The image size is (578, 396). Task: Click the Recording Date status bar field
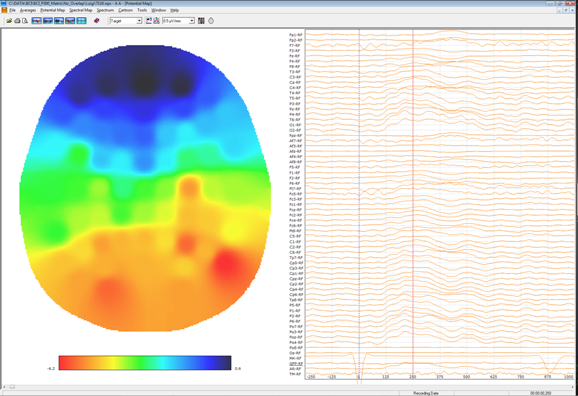click(426, 393)
